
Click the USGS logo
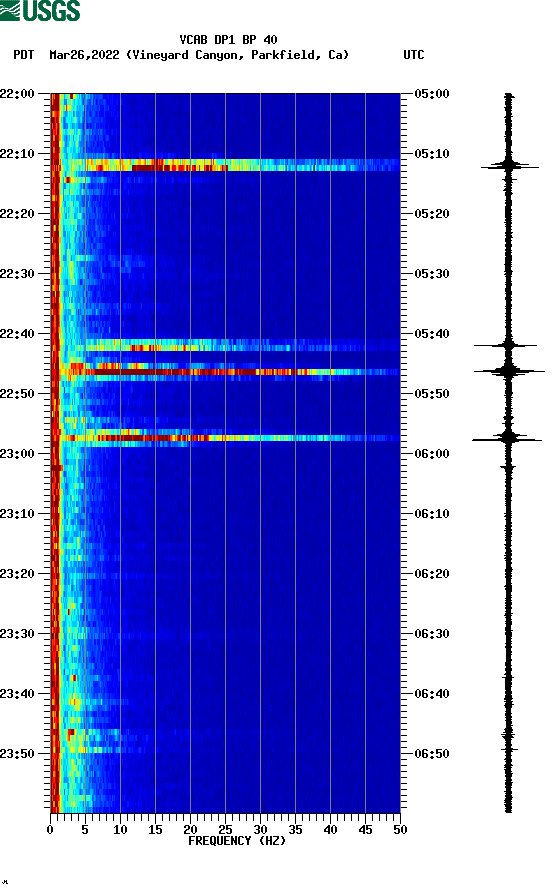coord(40,10)
